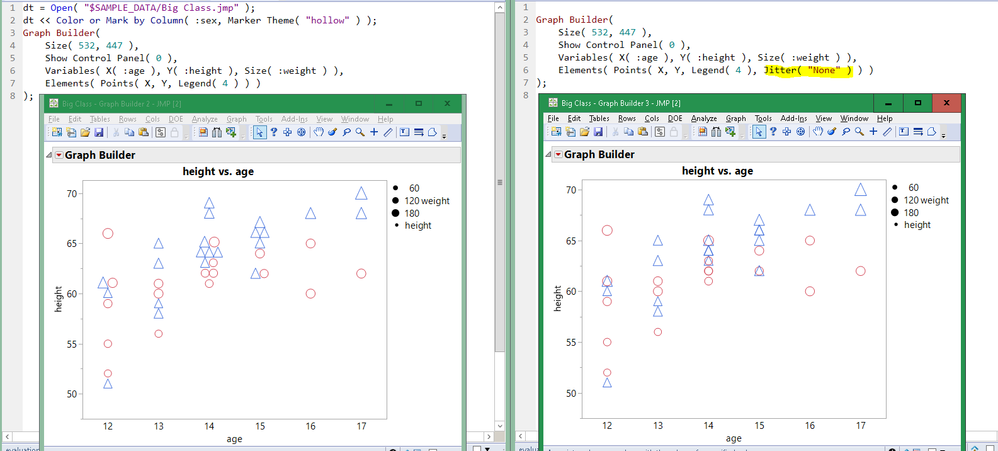Click 'height vs. age' title in Graph Builder 3
998x451 pixels.
tap(717, 170)
